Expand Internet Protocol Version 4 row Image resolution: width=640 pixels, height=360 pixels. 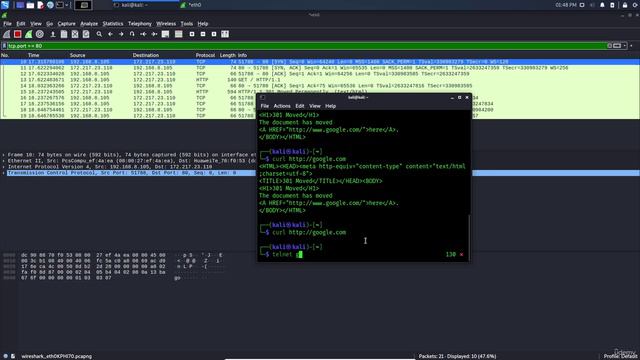coord(4,167)
